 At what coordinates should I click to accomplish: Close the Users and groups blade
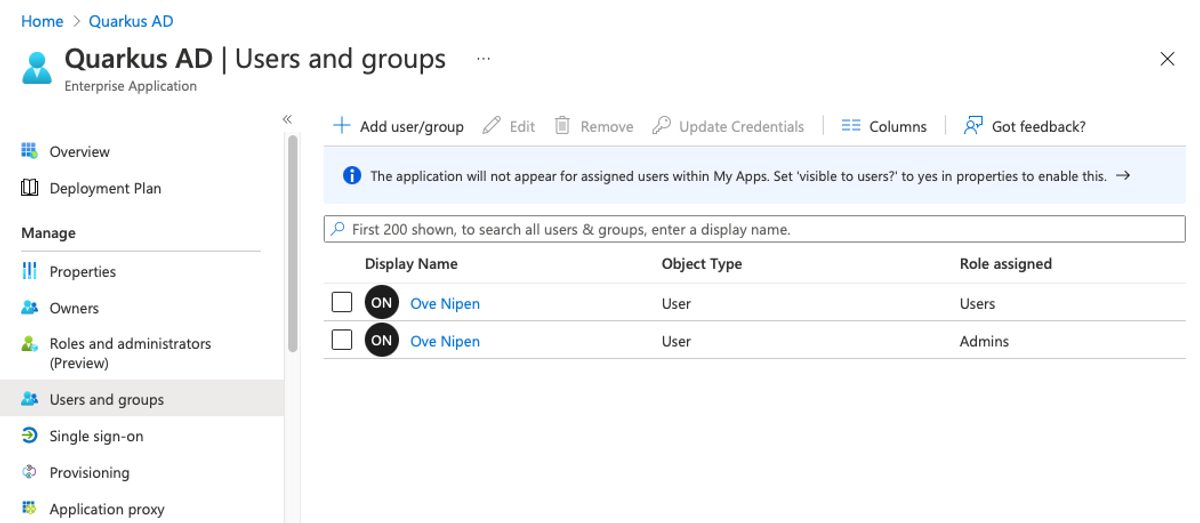click(x=1167, y=59)
